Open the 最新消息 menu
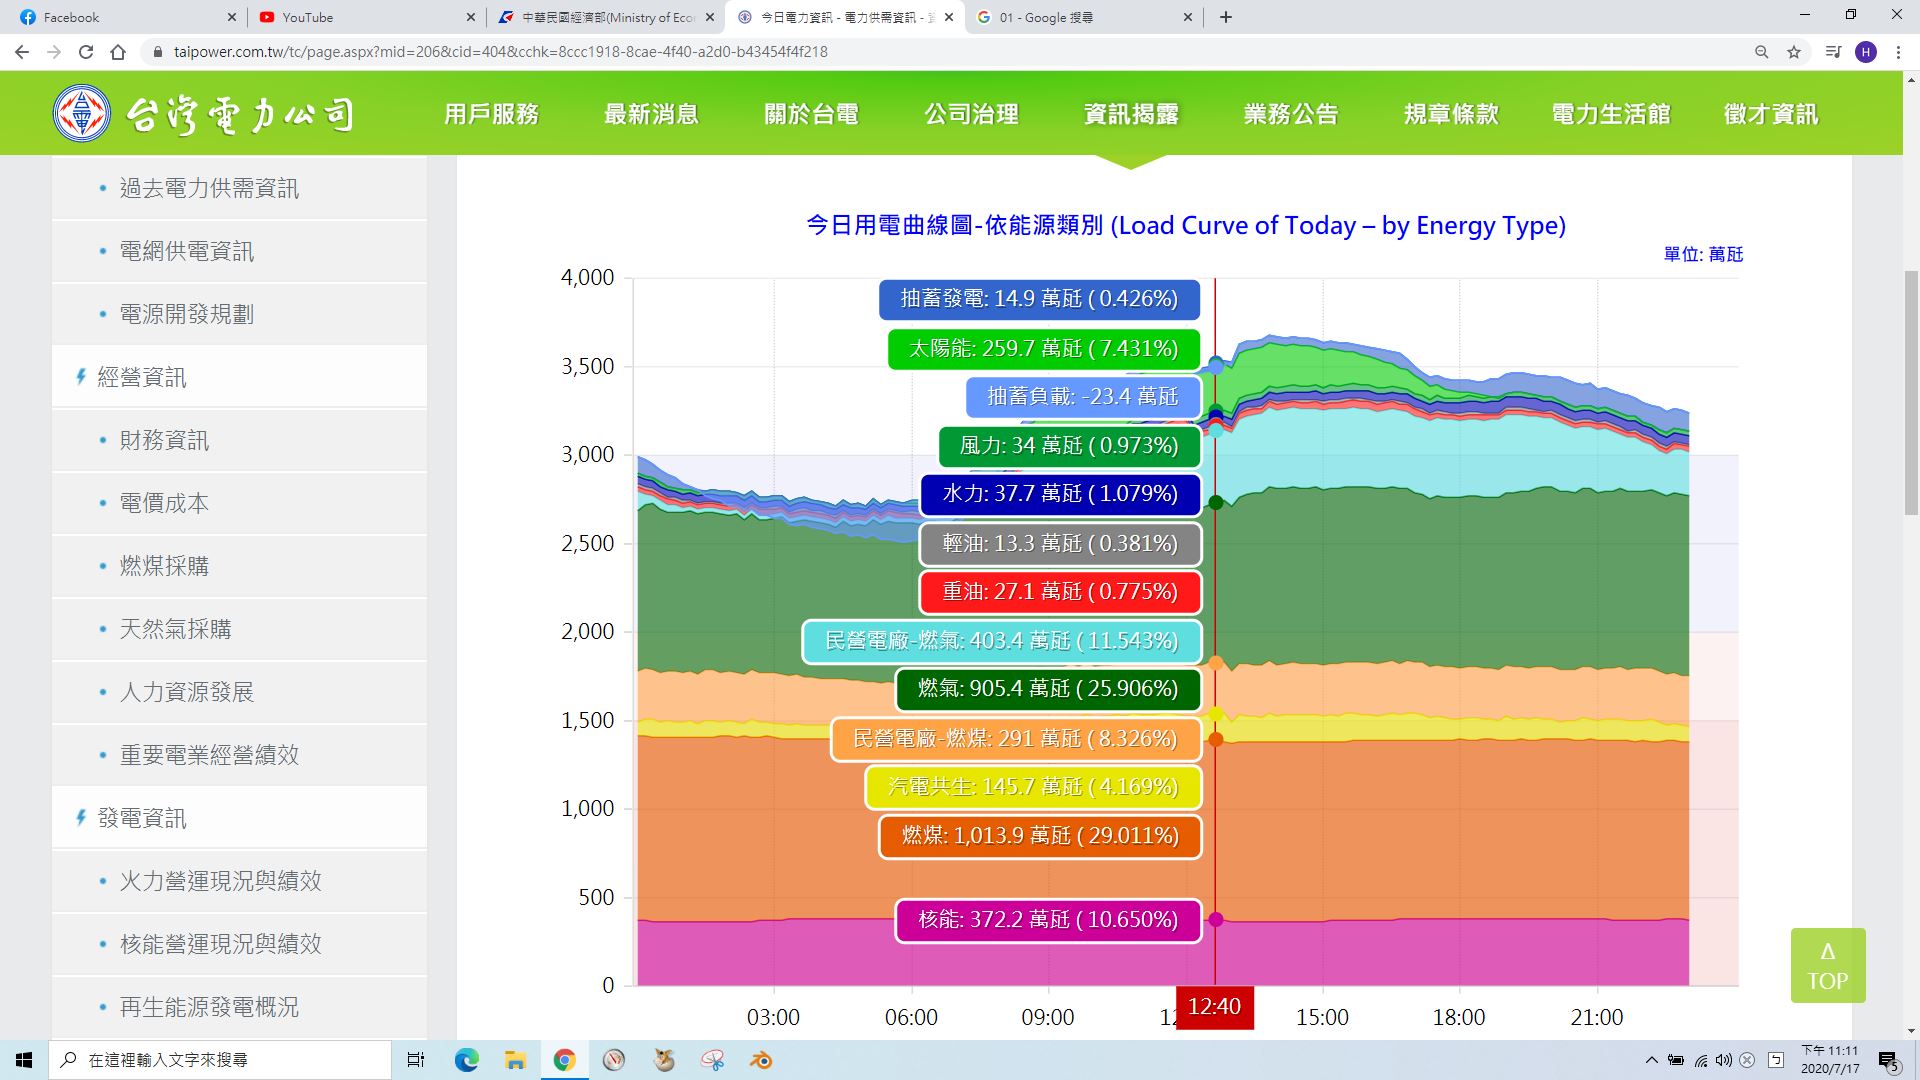This screenshot has height=1080, width=1920. 651,114
